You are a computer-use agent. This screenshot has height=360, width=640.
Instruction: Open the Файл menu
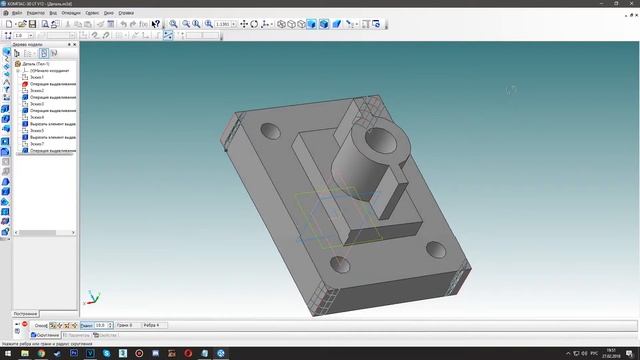17,13
